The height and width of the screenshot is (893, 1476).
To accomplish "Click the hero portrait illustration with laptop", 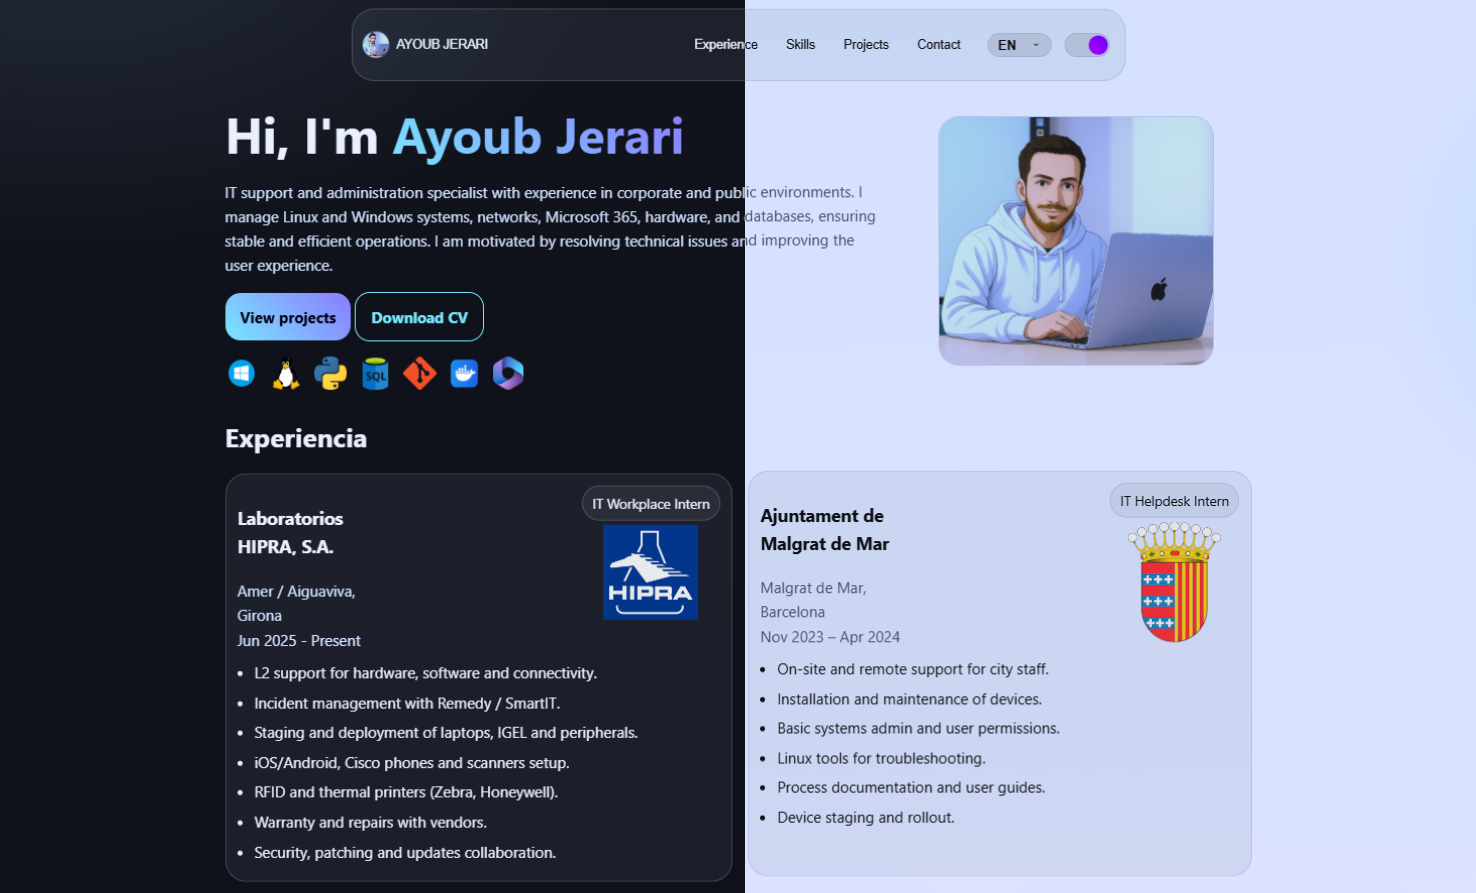I will 1075,241.
